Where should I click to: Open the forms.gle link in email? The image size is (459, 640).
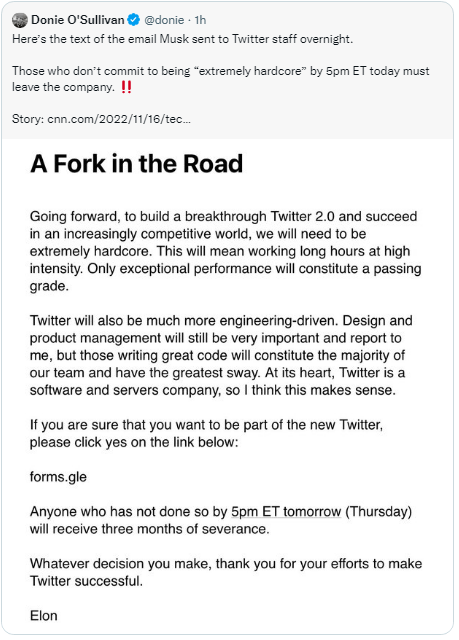click(x=58, y=477)
